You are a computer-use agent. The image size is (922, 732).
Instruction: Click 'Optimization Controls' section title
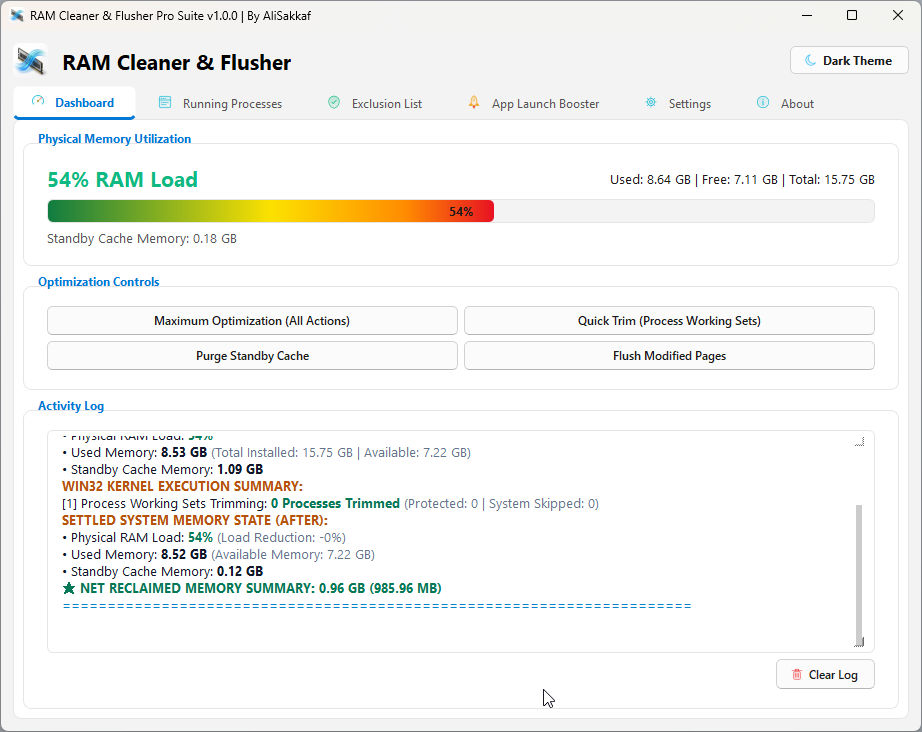click(99, 282)
